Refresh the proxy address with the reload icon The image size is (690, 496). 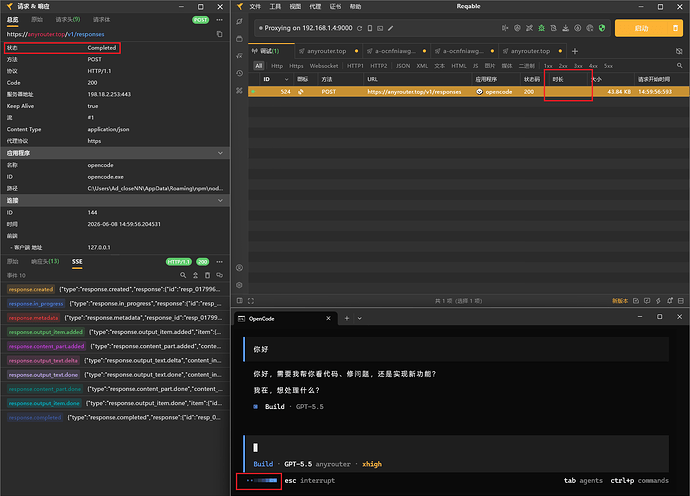pos(360,28)
